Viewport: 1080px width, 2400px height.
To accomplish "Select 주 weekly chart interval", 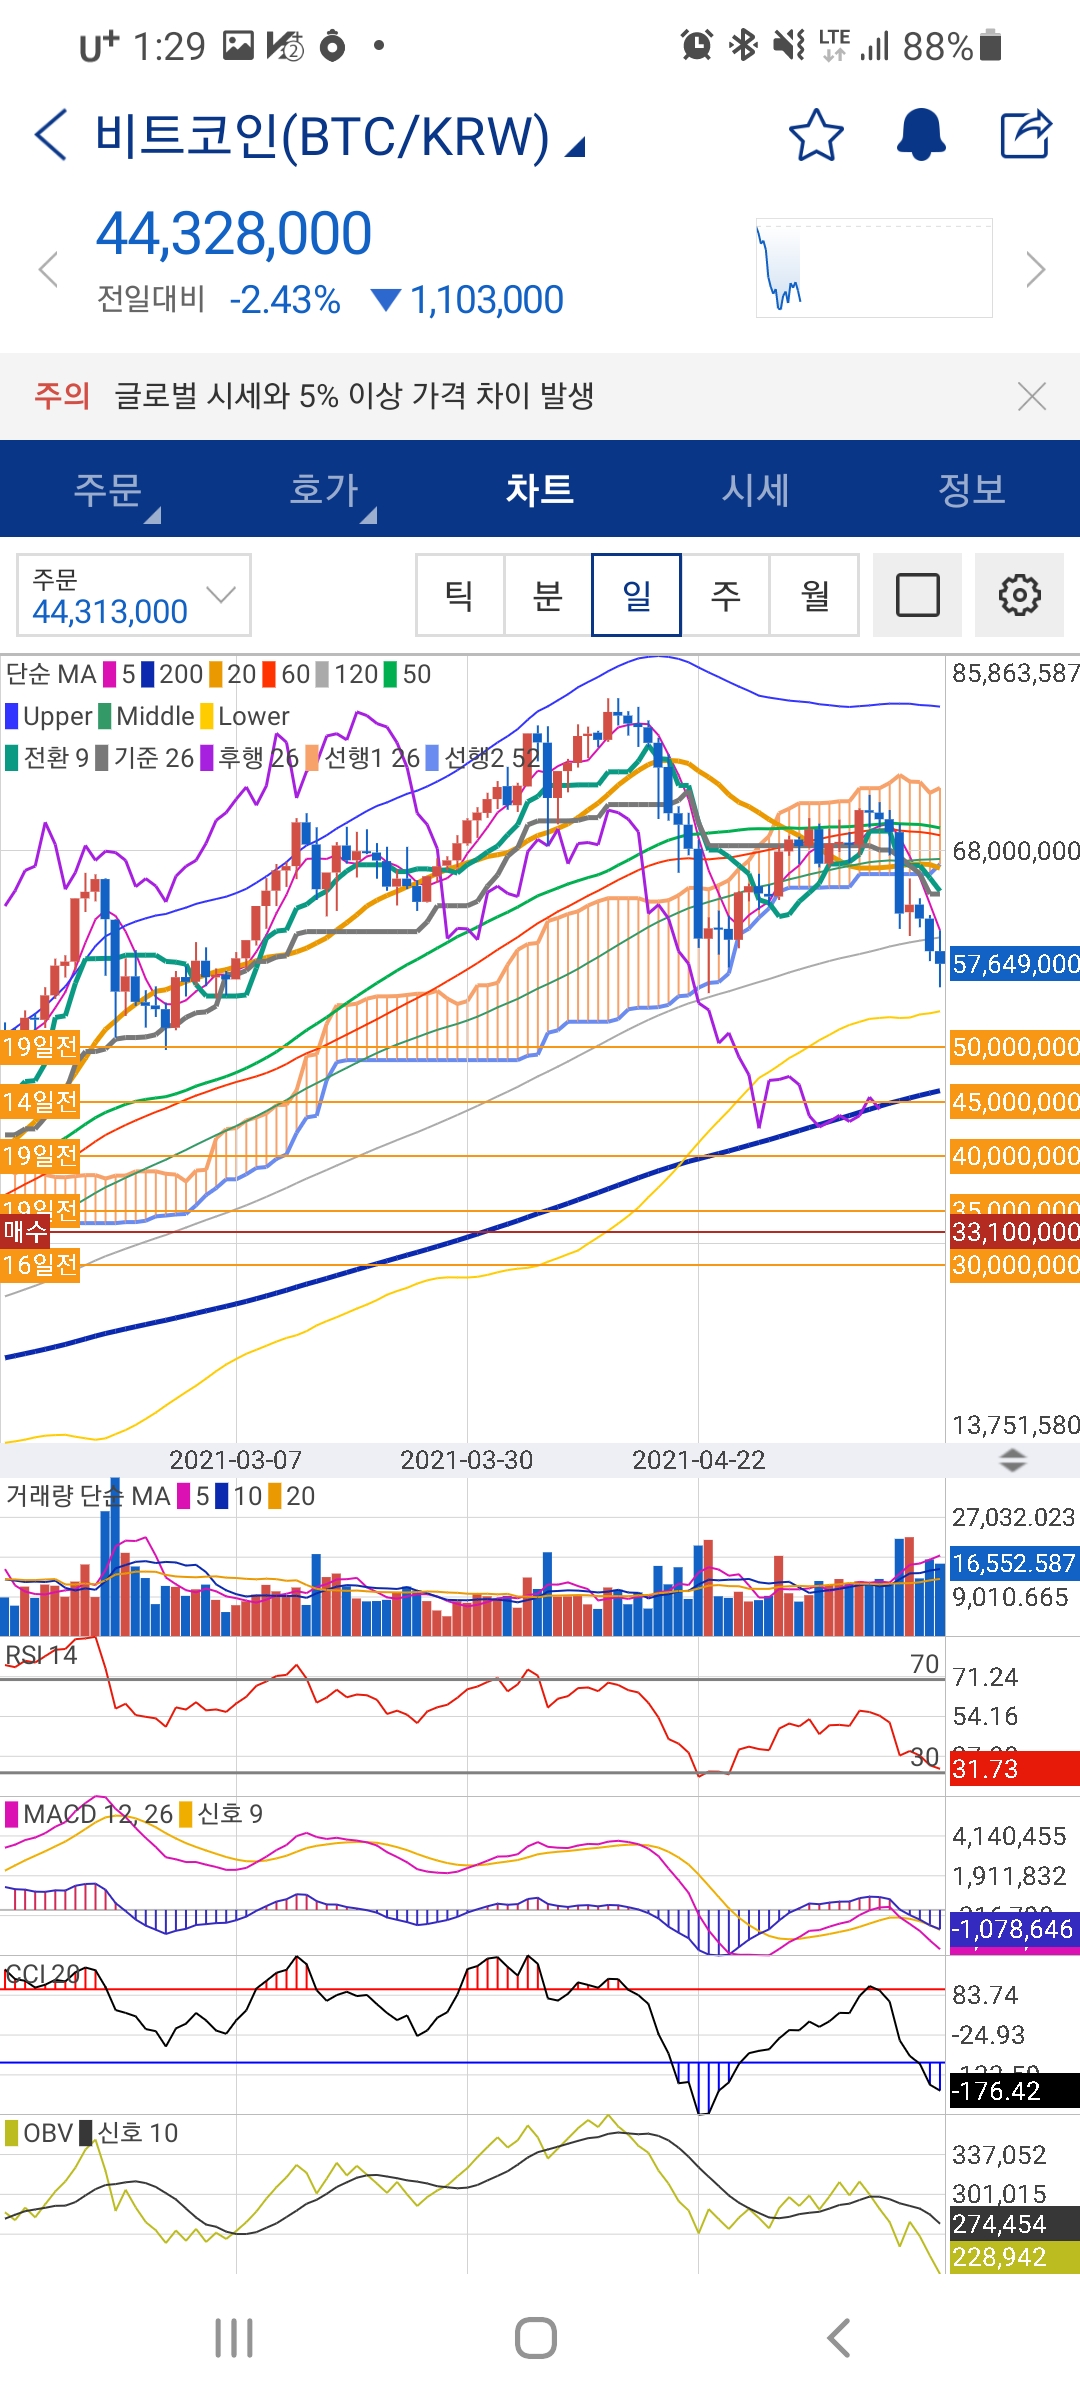I will coord(726,595).
